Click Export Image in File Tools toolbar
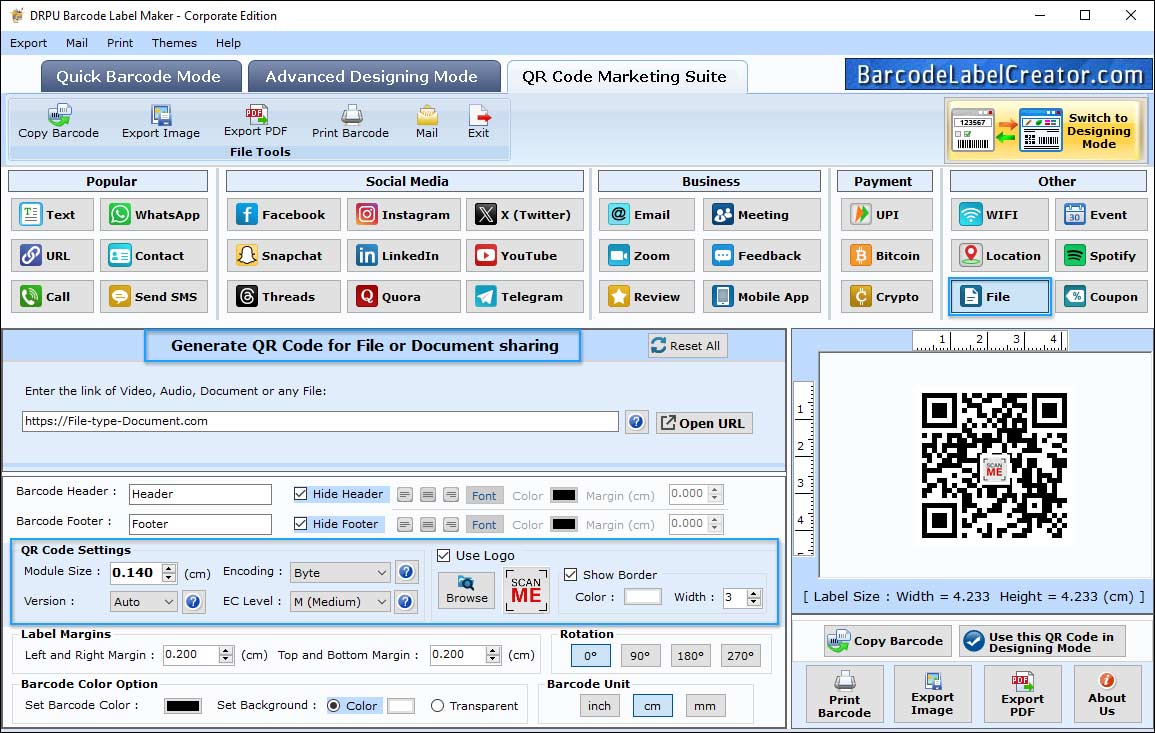Viewport: 1155px width, 733px height. (161, 122)
